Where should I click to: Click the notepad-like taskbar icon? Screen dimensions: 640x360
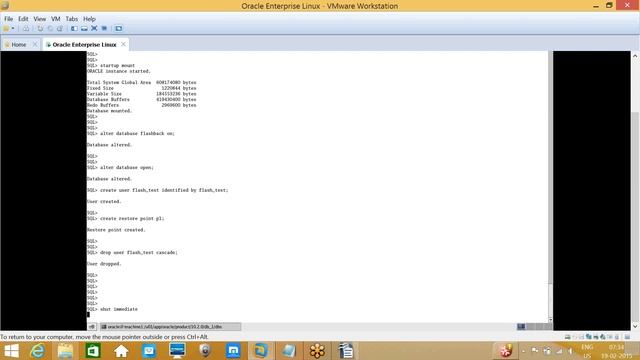click(289, 351)
